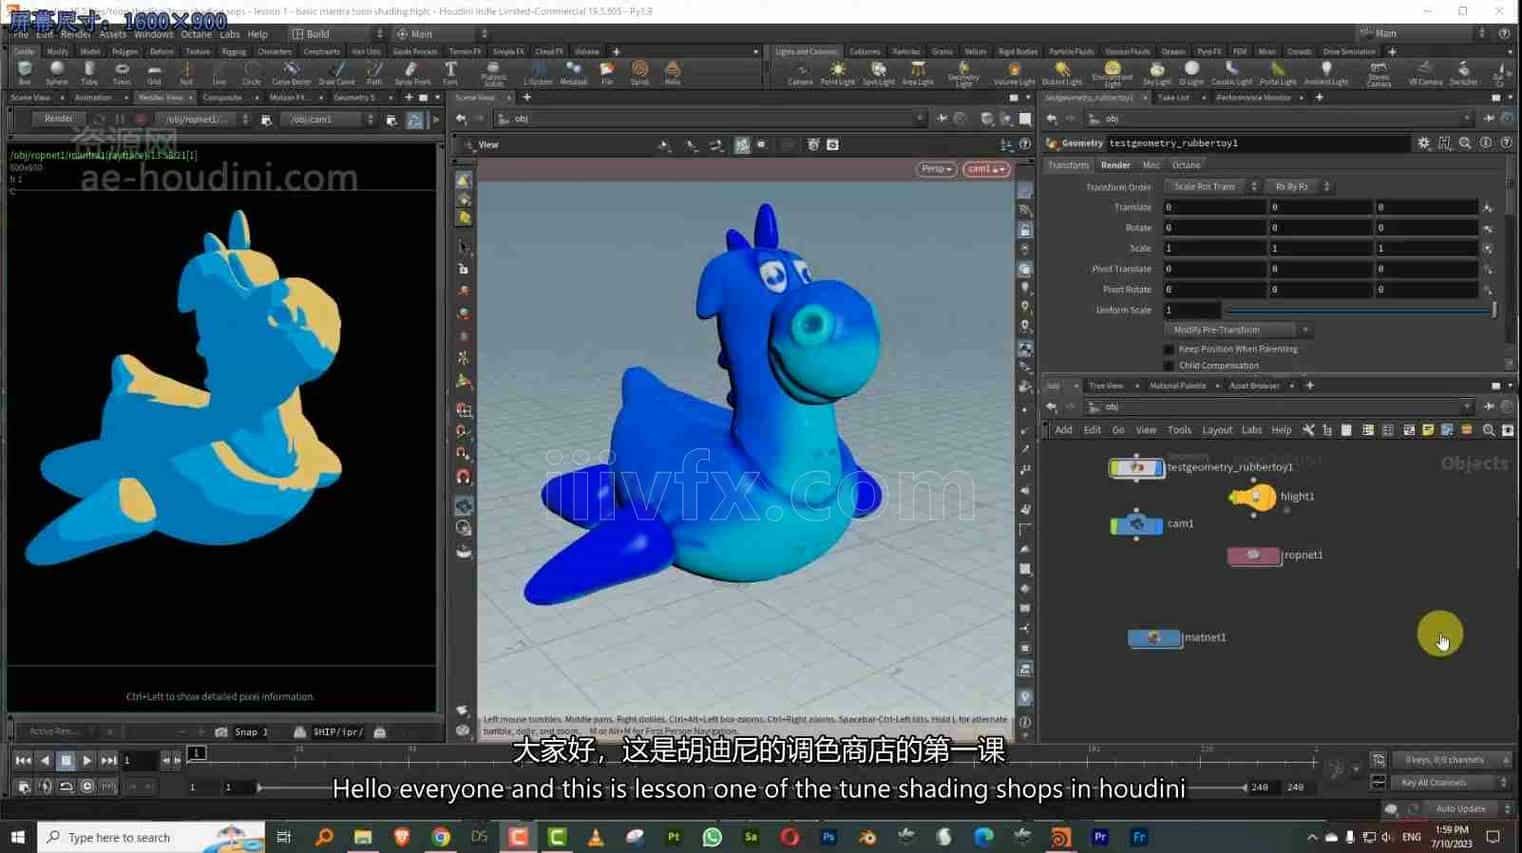Select the Draw Curve shelf tool
The image size is (1522, 853).
pos(337,73)
